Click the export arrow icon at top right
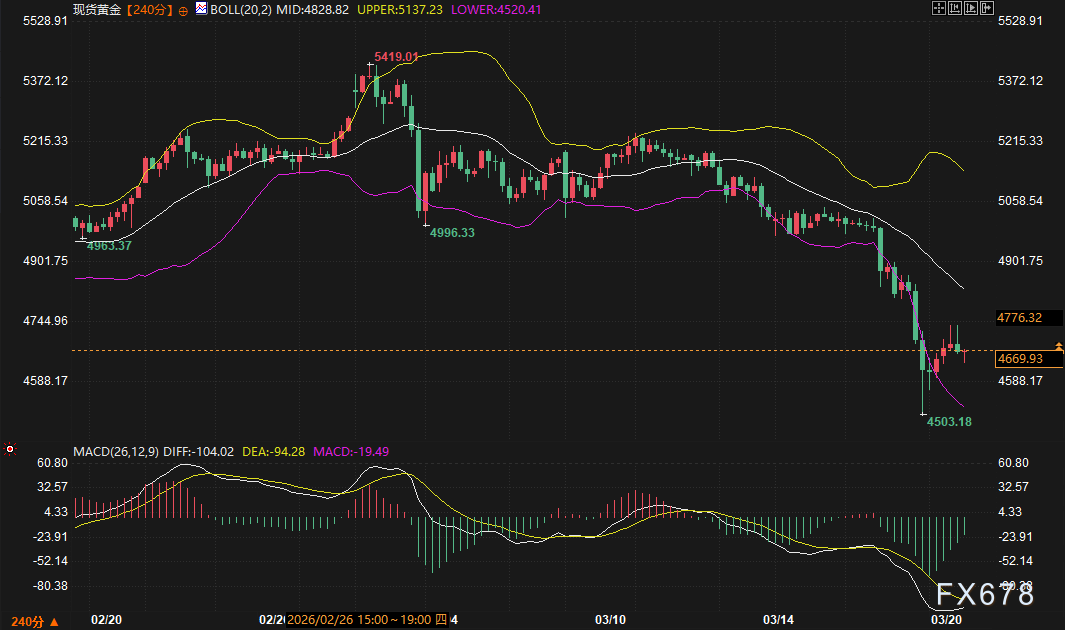 coord(987,8)
